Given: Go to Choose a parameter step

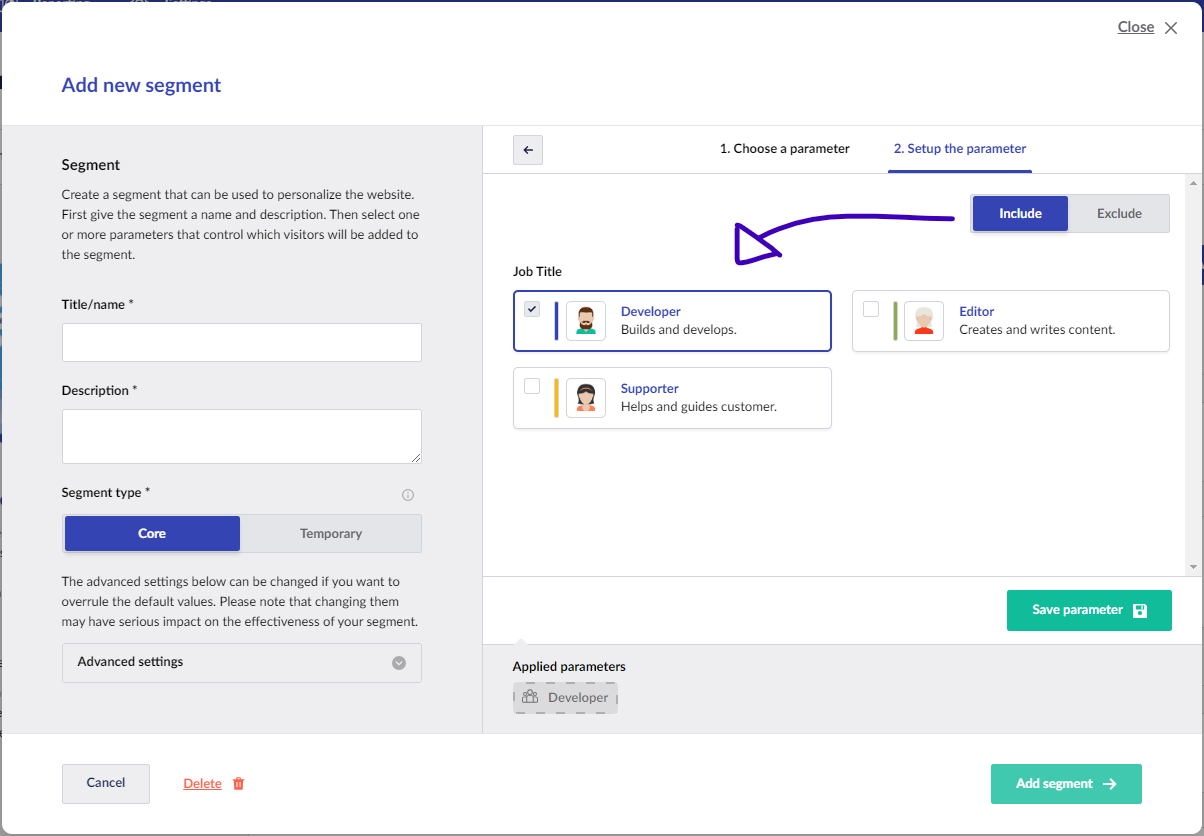Looking at the screenshot, I should click(x=784, y=149).
